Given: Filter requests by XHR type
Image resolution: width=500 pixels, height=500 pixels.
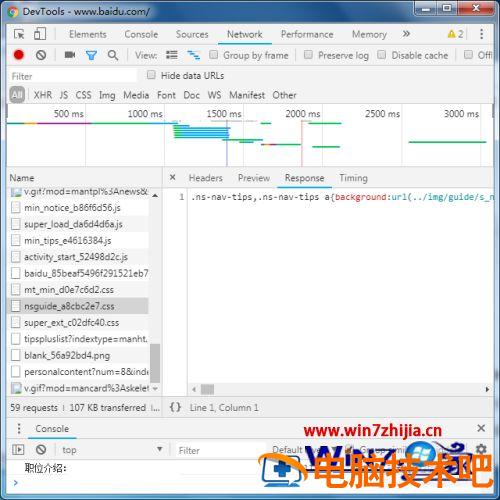Looking at the screenshot, I should [x=43, y=95].
